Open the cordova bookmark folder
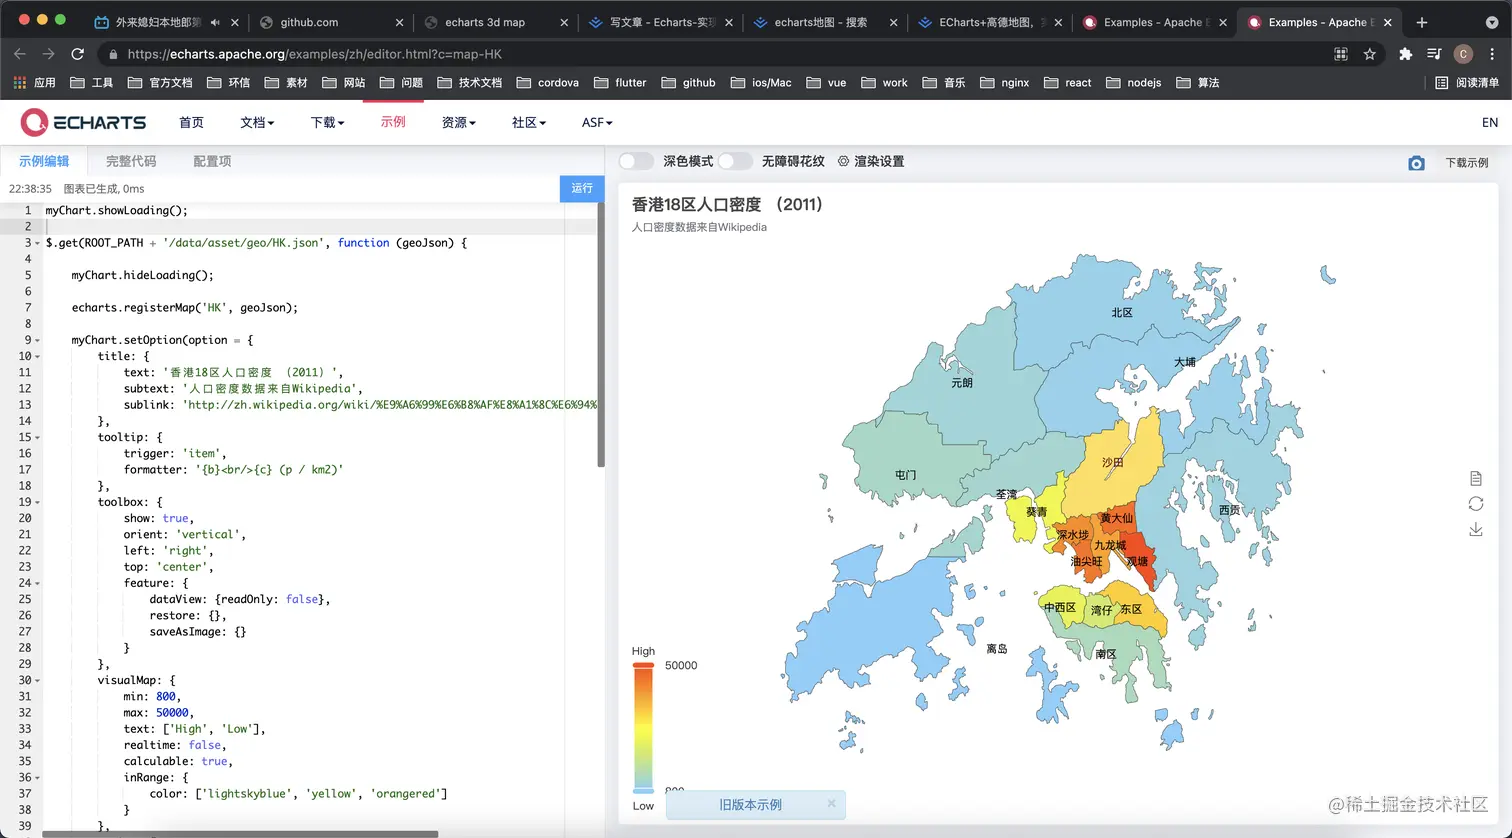 (x=548, y=83)
